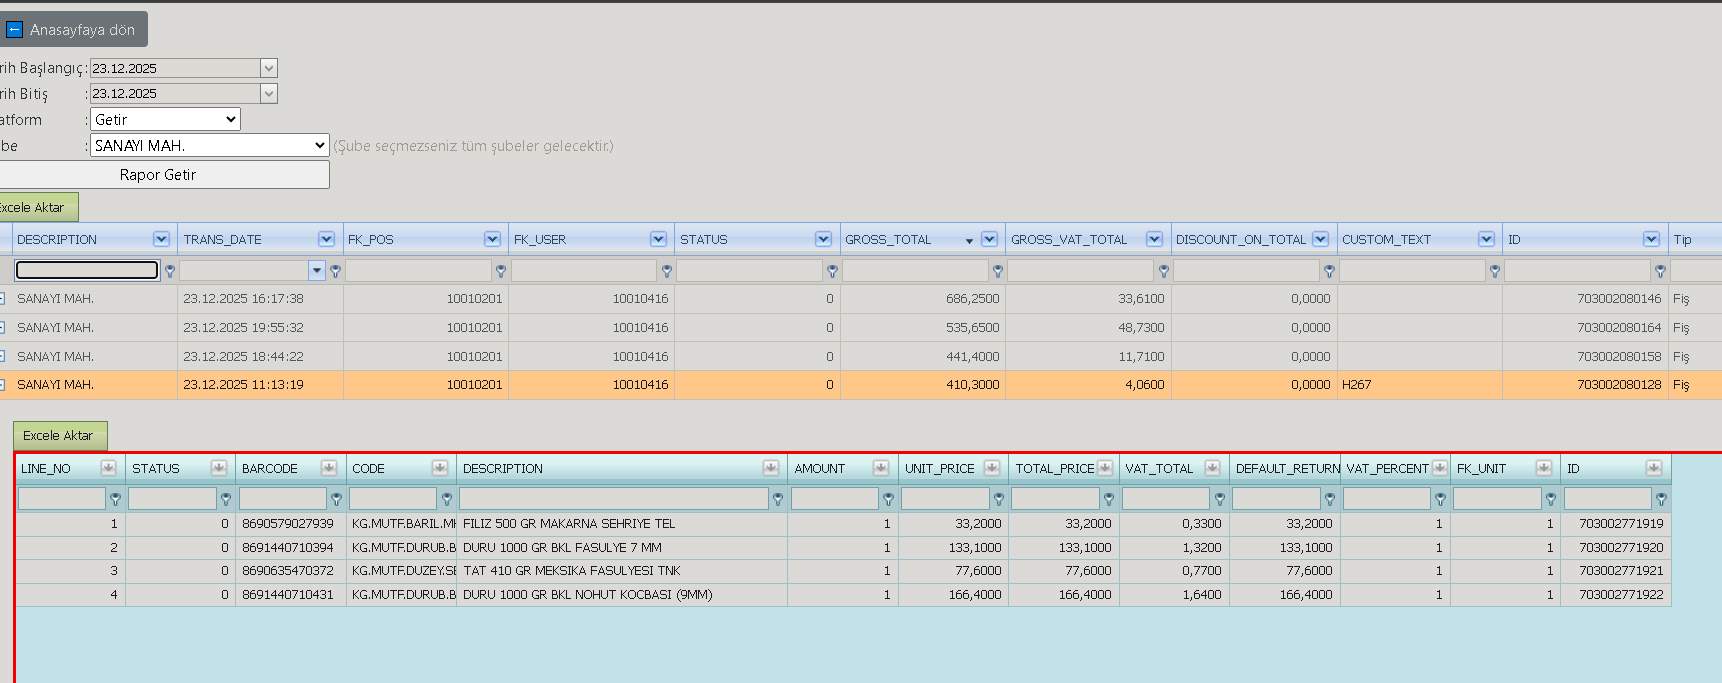This screenshot has width=1722, height=683.
Task: Expand the row with transaction time 19:55:32
Action: 2,328
